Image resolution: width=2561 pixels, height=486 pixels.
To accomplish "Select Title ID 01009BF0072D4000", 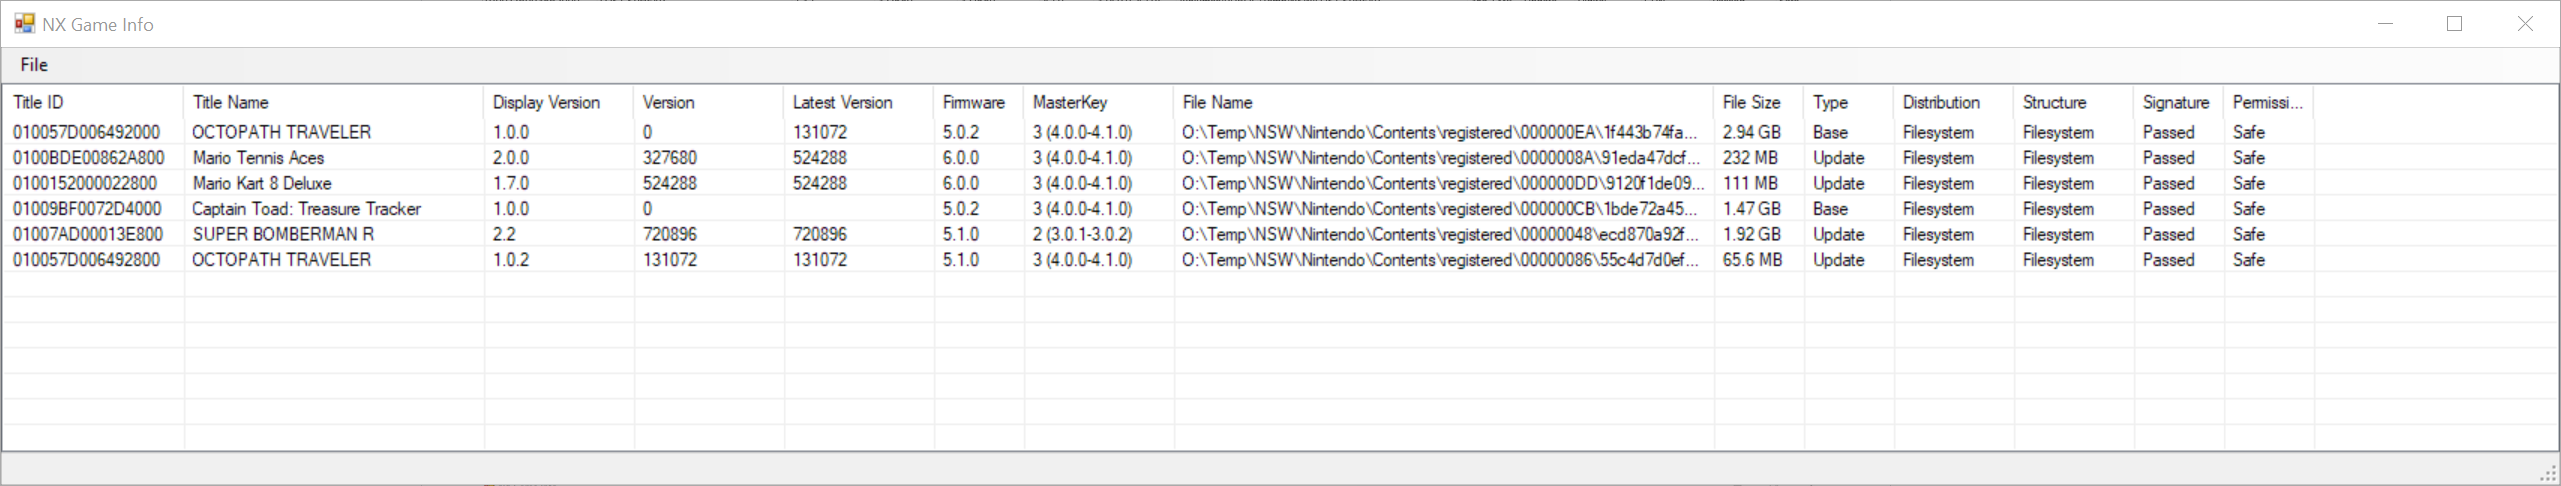I will [87, 209].
